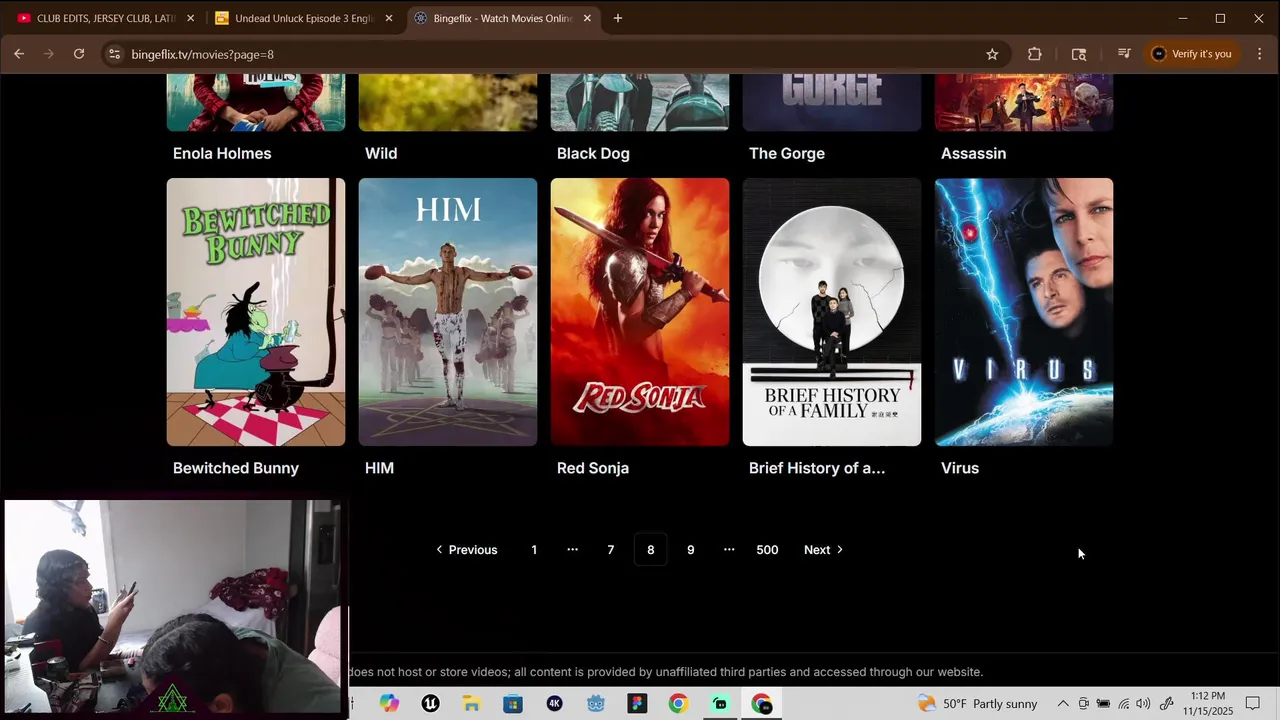The image size is (1280, 720).
Task: Click the Assassin title
Action: (x=973, y=153)
